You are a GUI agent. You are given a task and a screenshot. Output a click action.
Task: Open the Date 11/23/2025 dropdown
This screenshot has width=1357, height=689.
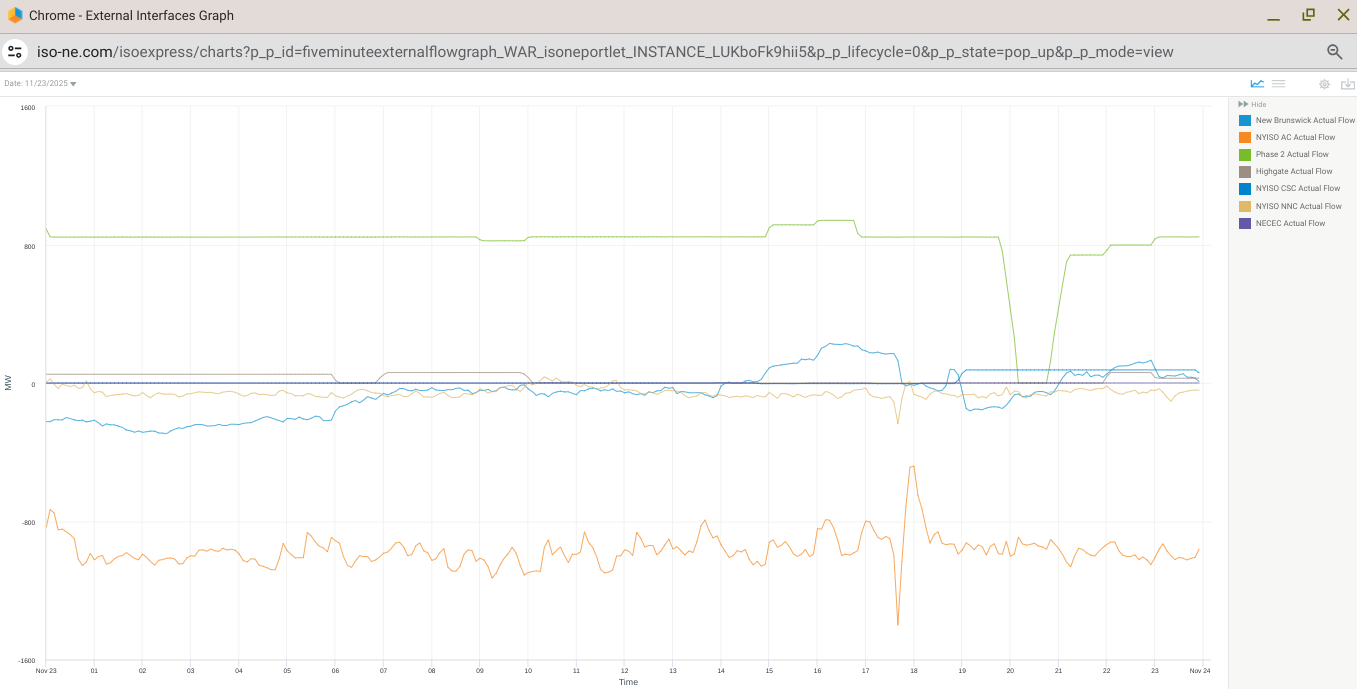pyautogui.click(x=41, y=84)
